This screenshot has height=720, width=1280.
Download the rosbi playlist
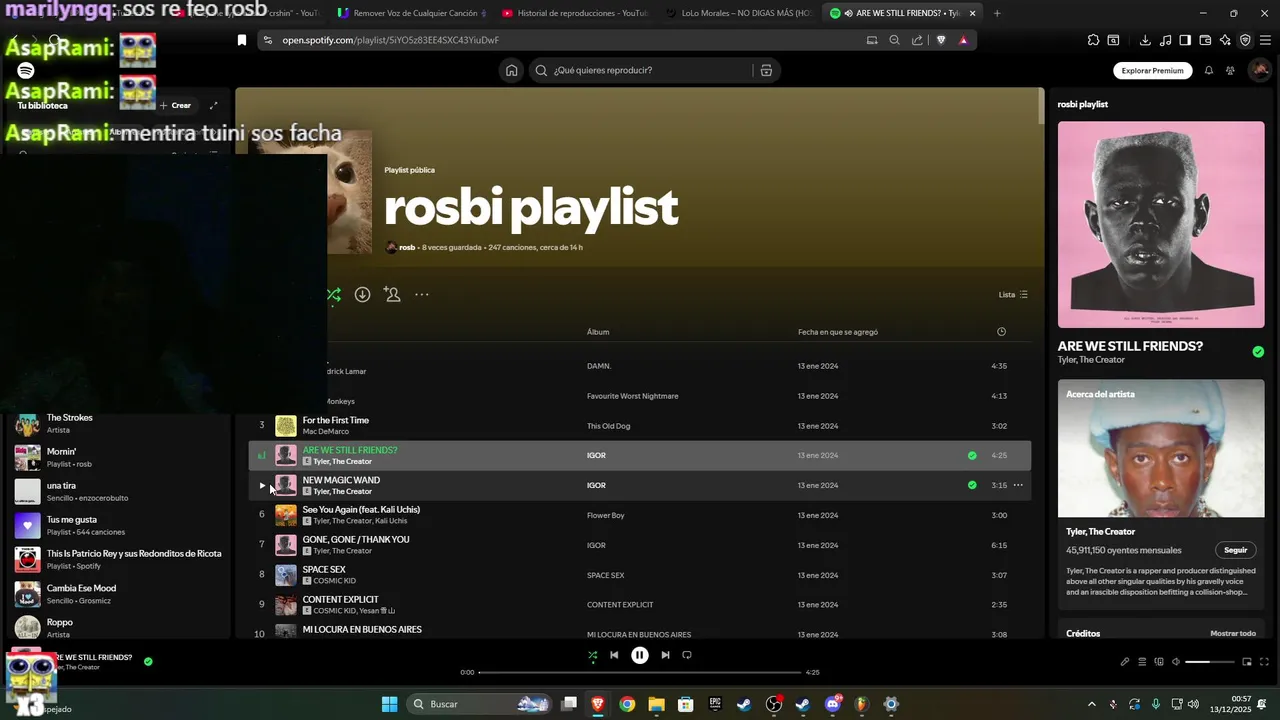pyautogui.click(x=362, y=294)
